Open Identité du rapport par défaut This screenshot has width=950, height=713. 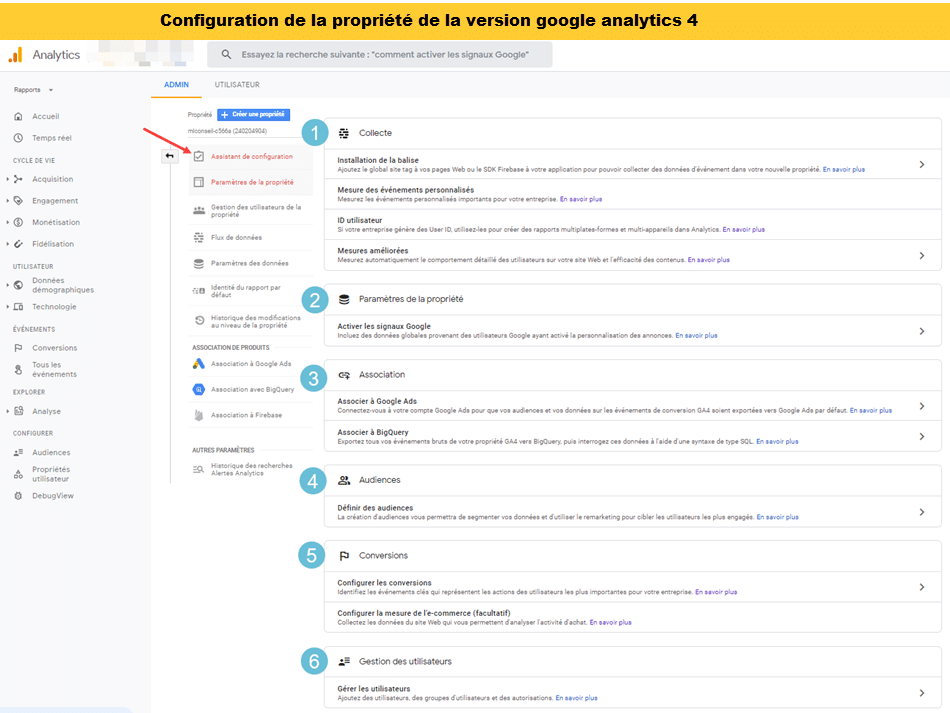click(x=251, y=291)
